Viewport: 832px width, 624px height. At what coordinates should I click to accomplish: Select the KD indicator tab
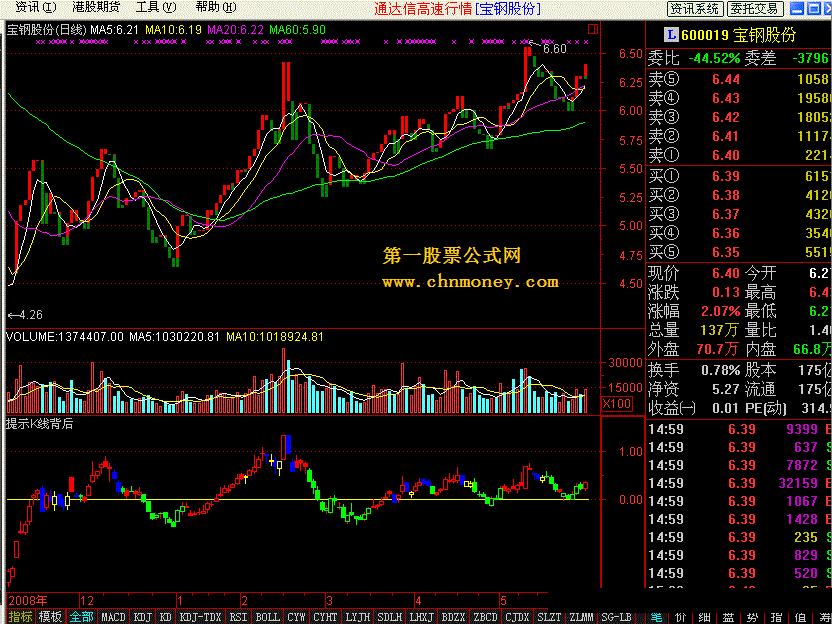(x=166, y=617)
